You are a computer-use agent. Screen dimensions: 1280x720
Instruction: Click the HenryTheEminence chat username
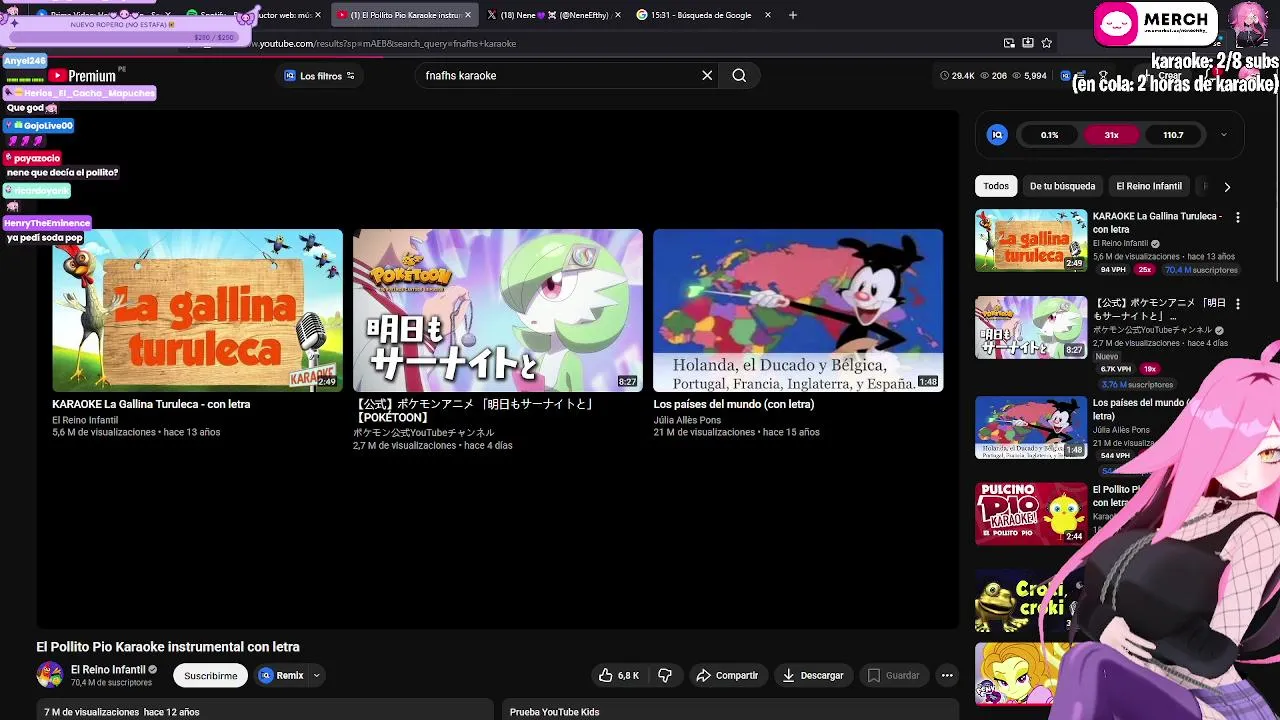coord(47,223)
